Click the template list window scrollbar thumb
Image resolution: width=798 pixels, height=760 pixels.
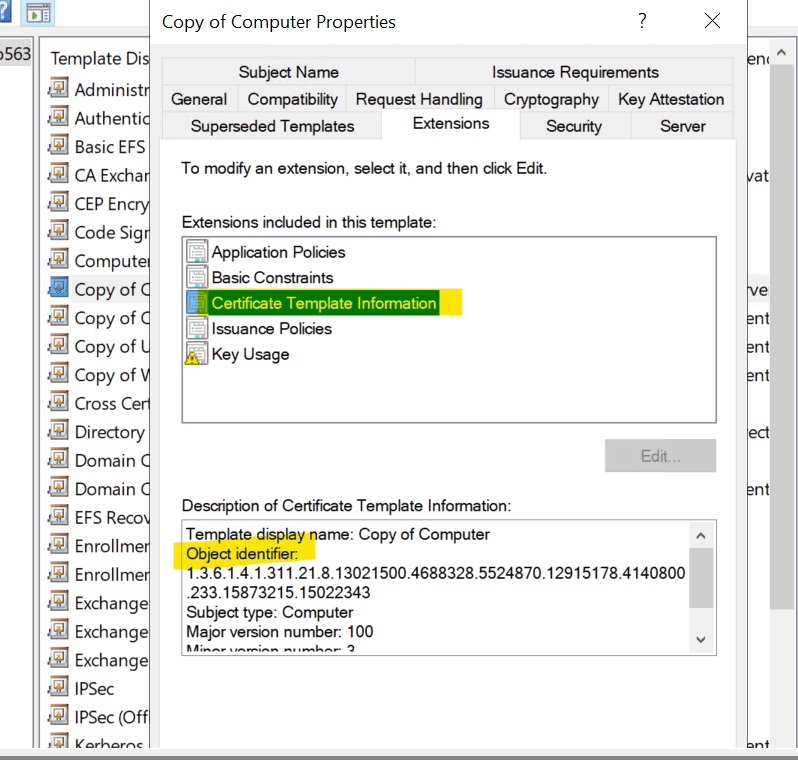point(781,336)
